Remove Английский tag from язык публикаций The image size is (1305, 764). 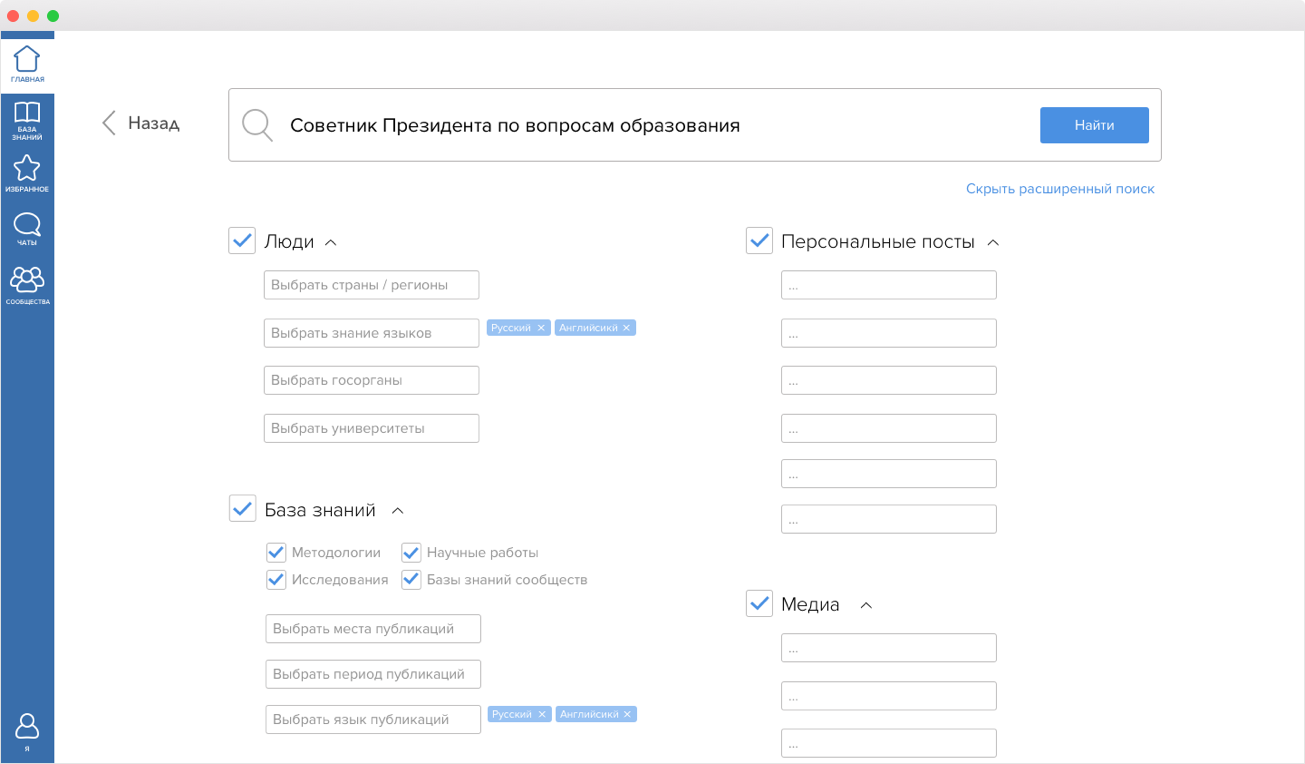628,715
